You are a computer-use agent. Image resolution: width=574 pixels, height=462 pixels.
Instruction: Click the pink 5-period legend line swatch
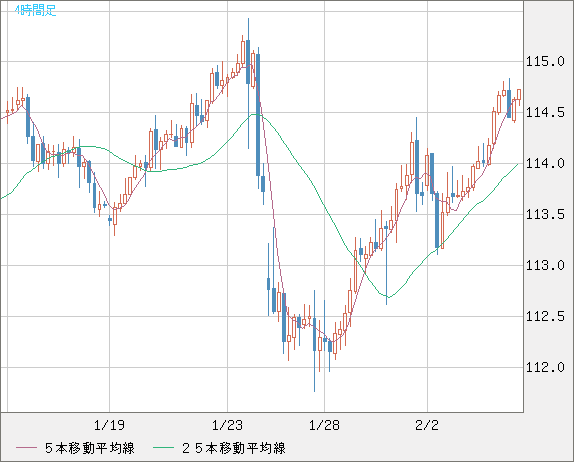tap(27, 448)
